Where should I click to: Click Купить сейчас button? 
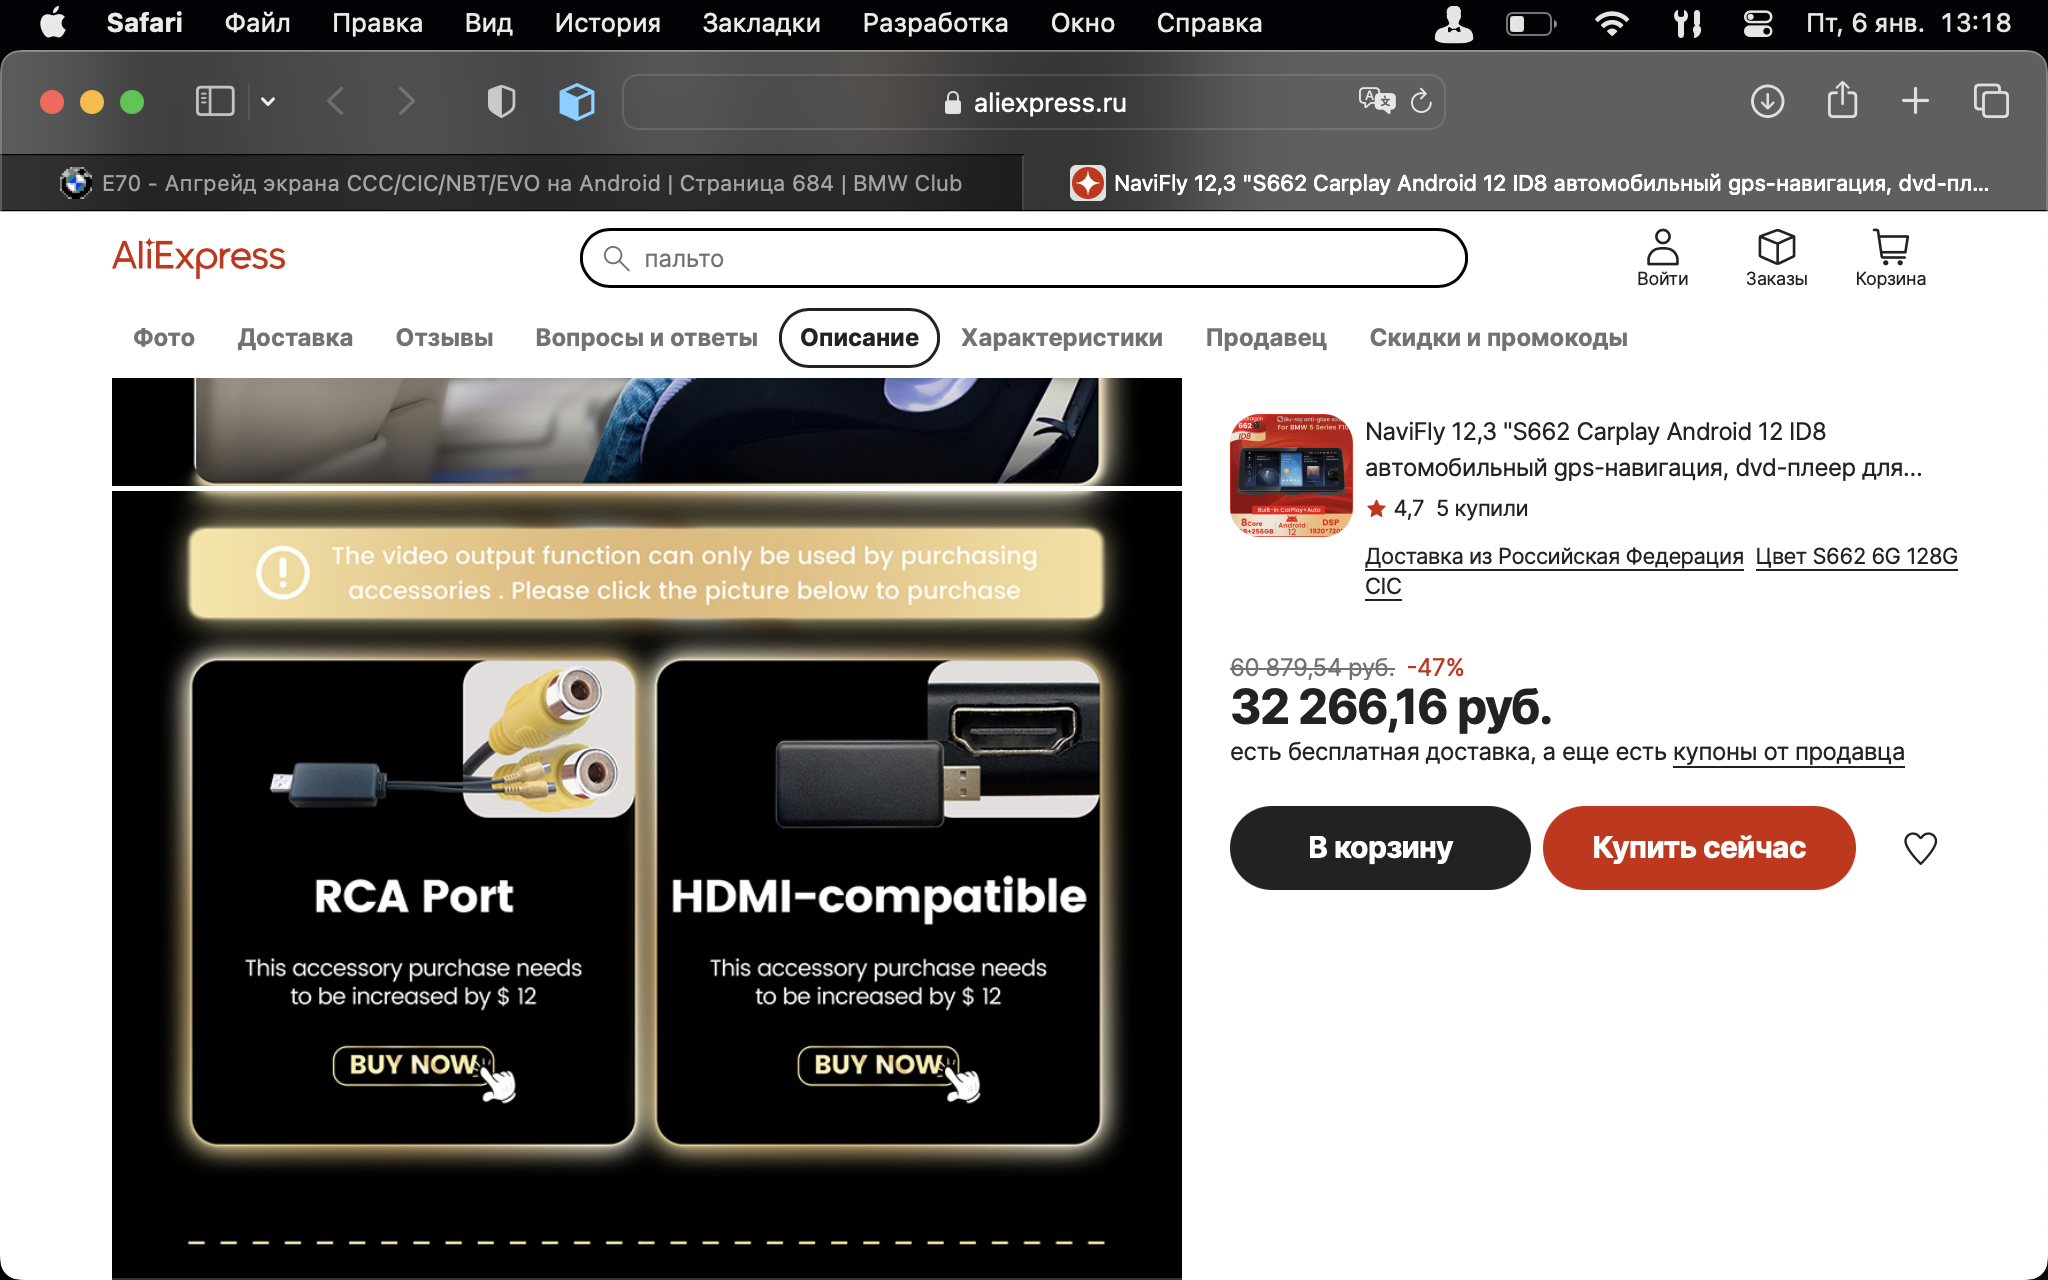coord(1699,848)
